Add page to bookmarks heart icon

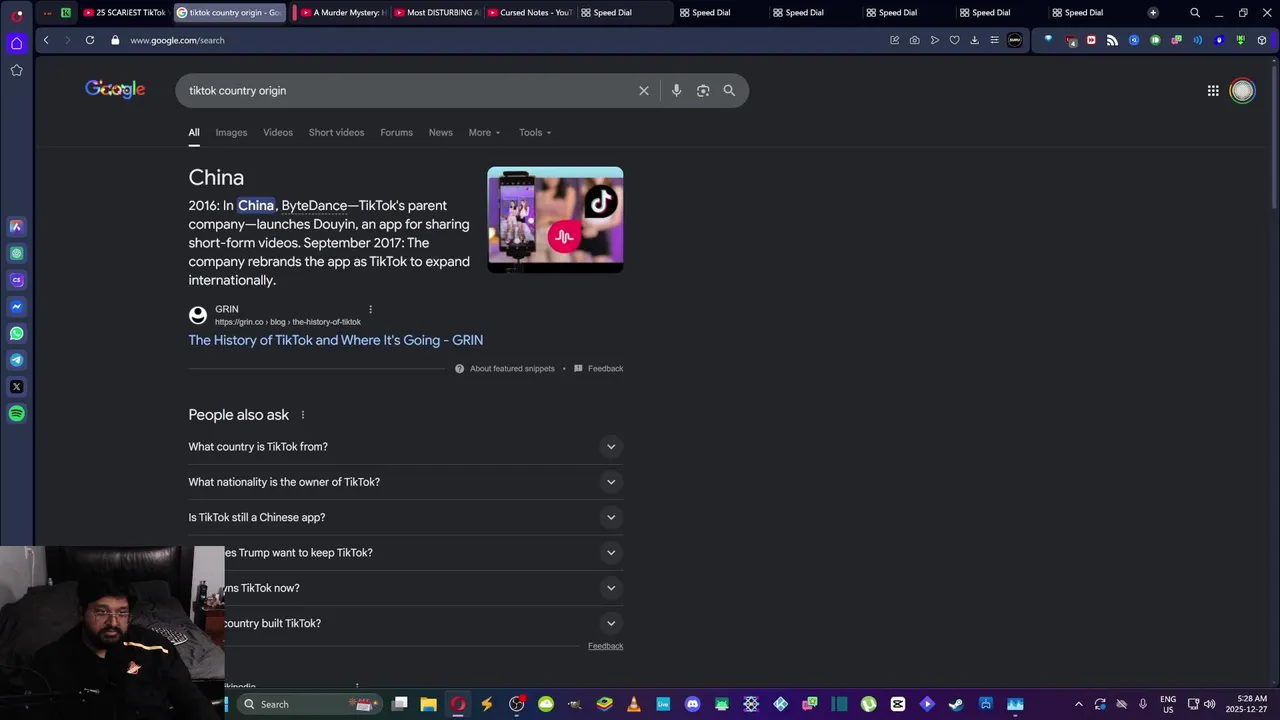click(x=954, y=40)
